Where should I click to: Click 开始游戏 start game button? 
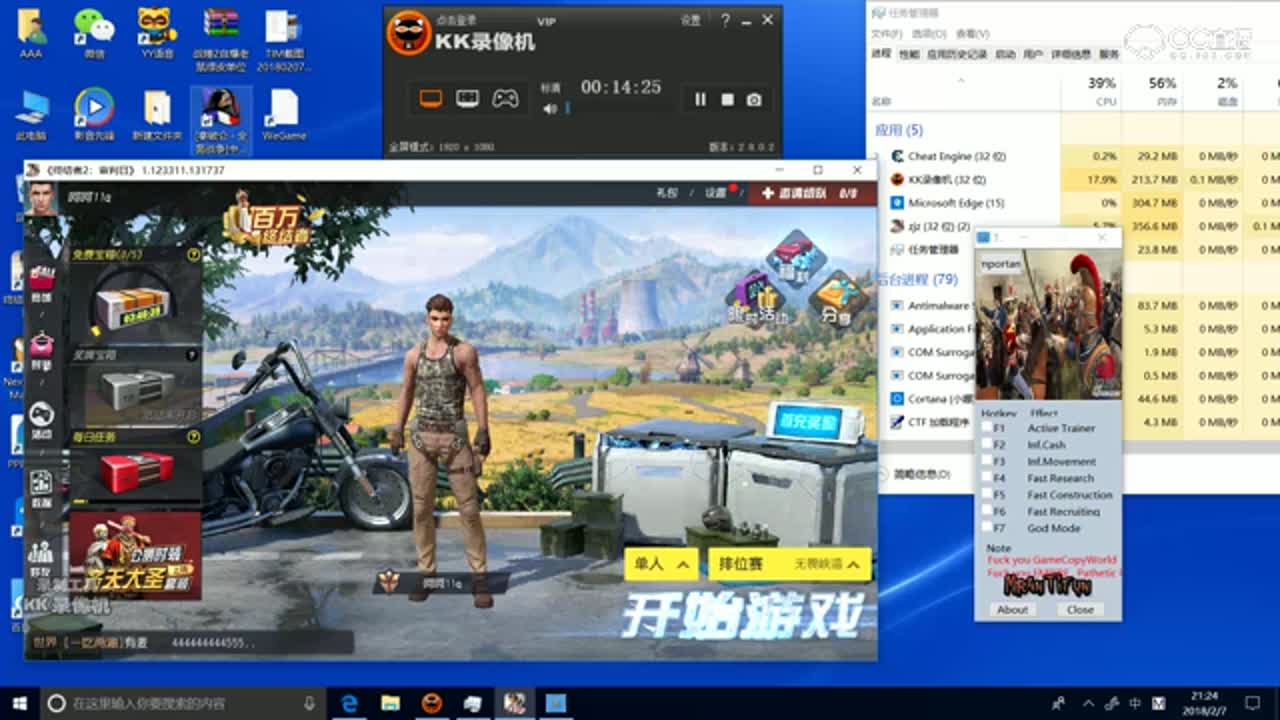pos(741,617)
